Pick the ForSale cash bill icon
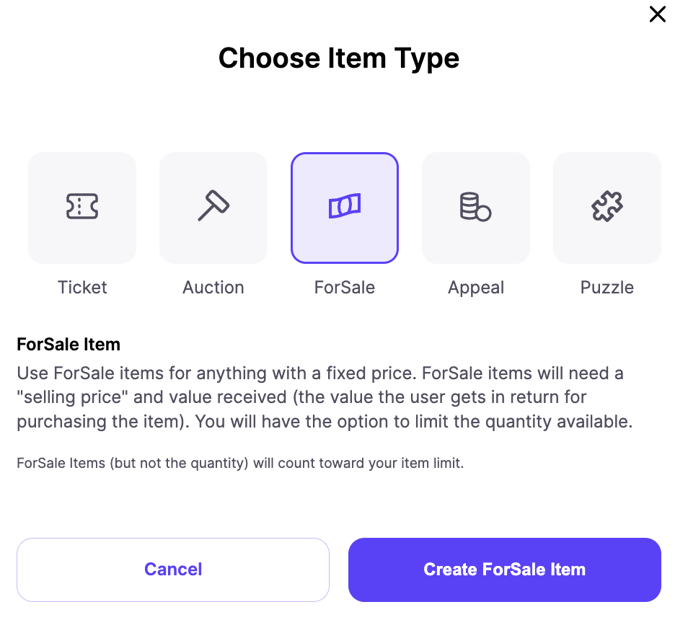The image size is (688, 620). [344, 206]
